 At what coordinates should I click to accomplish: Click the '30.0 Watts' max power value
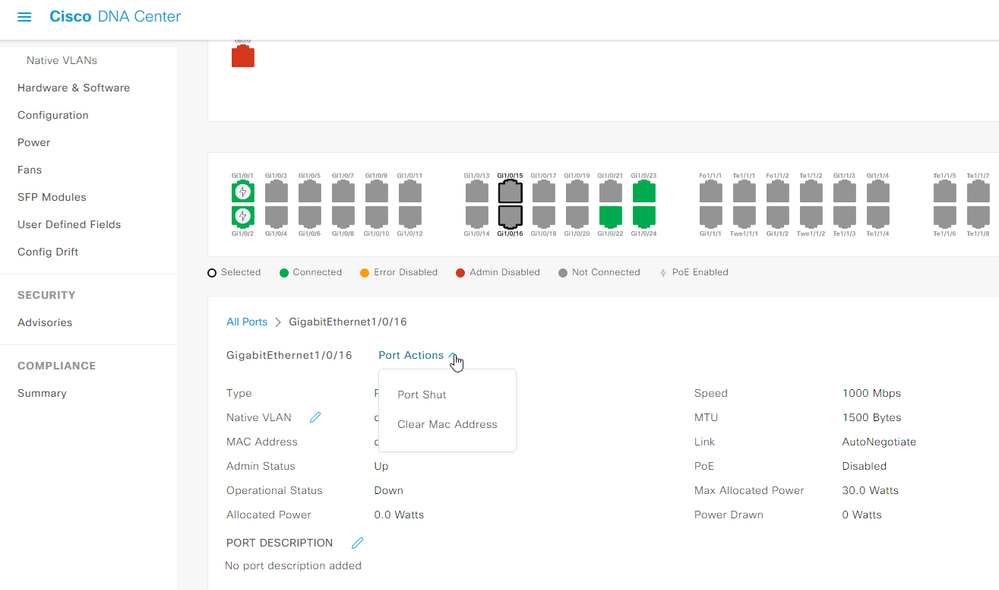[870, 490]
